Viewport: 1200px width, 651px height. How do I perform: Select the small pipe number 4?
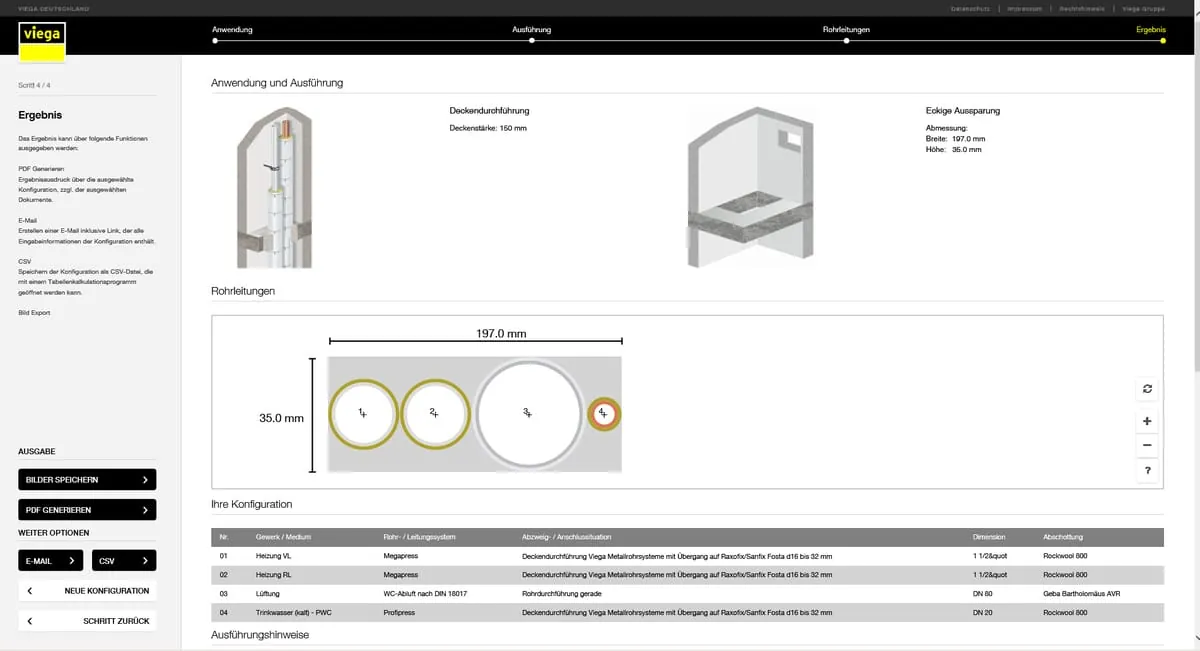tap(603, 412)
